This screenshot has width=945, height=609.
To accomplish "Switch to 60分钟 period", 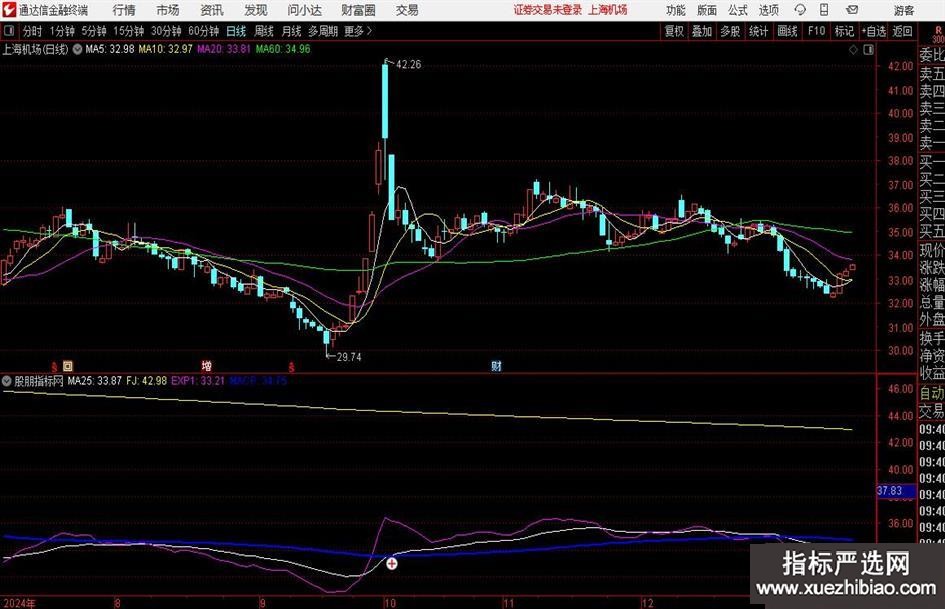I will click(203, 31).
